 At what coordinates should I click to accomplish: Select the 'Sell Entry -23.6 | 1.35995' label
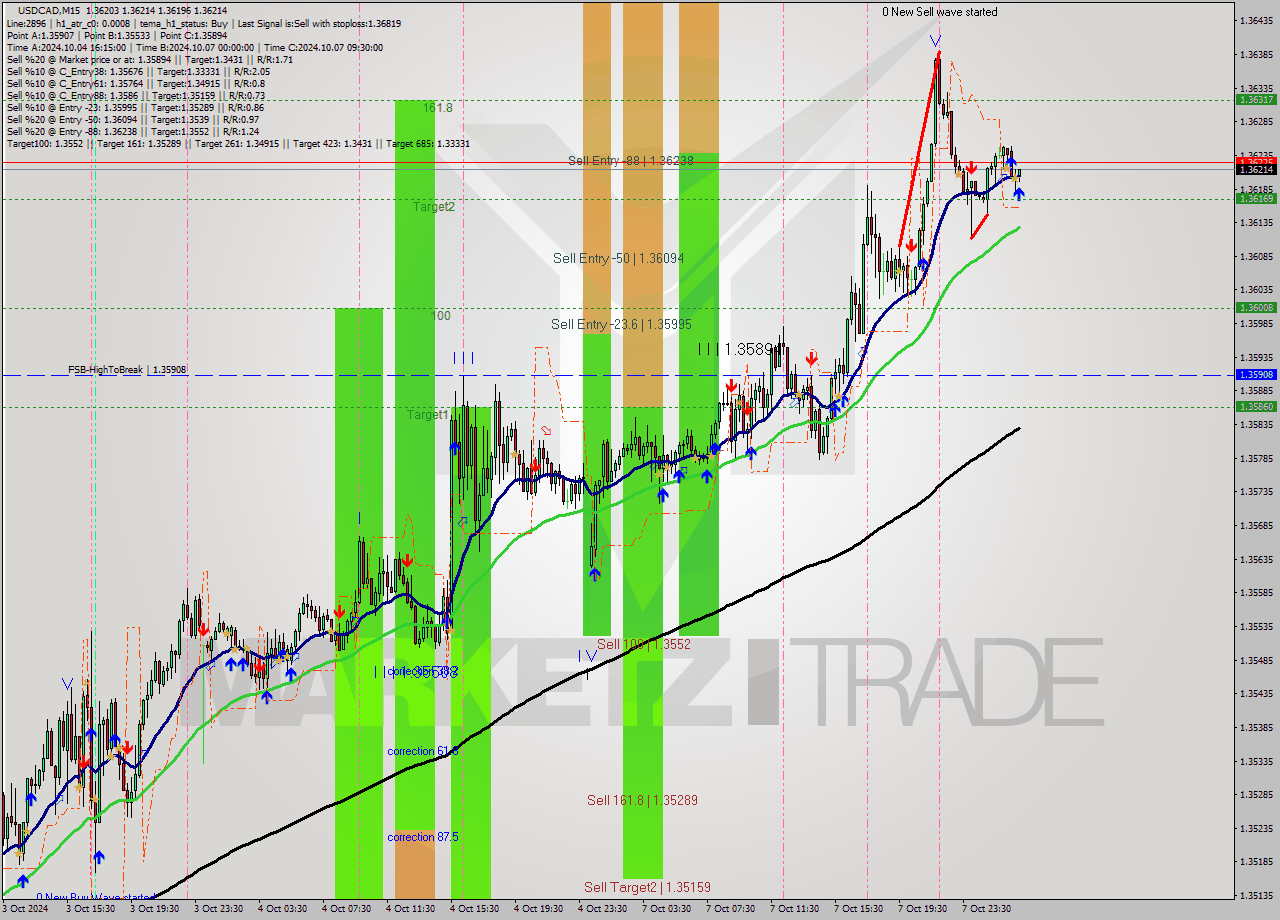click(x=621, y=324)
